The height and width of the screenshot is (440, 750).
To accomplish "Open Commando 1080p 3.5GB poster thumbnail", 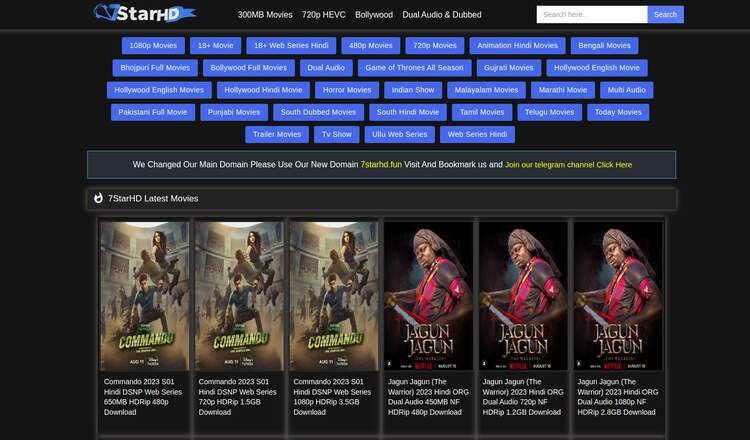I will tap(334, 296).
